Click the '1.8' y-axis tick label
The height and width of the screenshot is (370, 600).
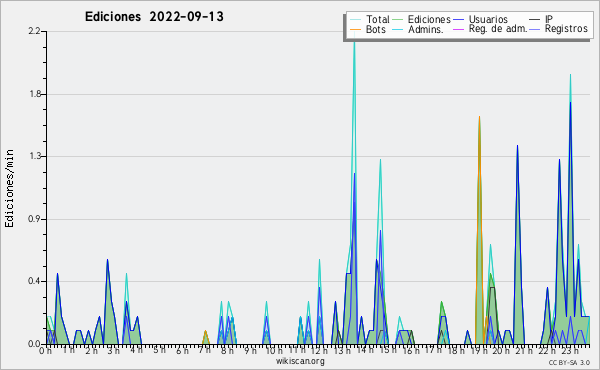[x=34, y=94]
